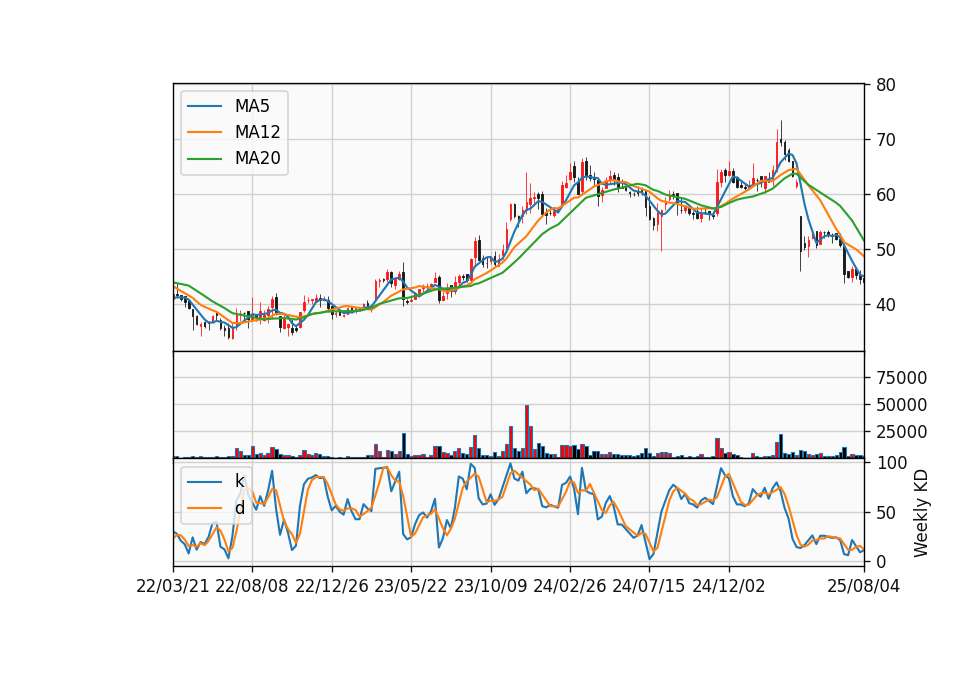Viewport: 960px width, 690px height.
Task: Click the 24/12/02 date tick label
Action: click(x=729, y=587)
